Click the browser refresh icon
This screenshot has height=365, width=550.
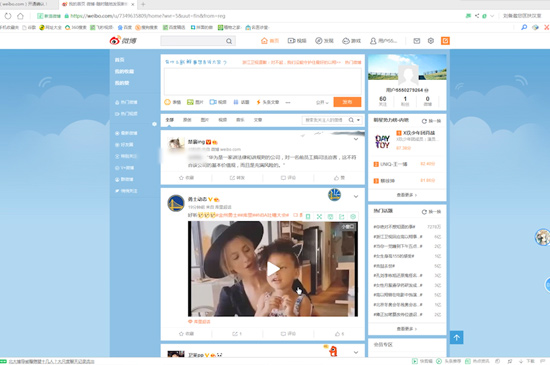coord(8,16)
